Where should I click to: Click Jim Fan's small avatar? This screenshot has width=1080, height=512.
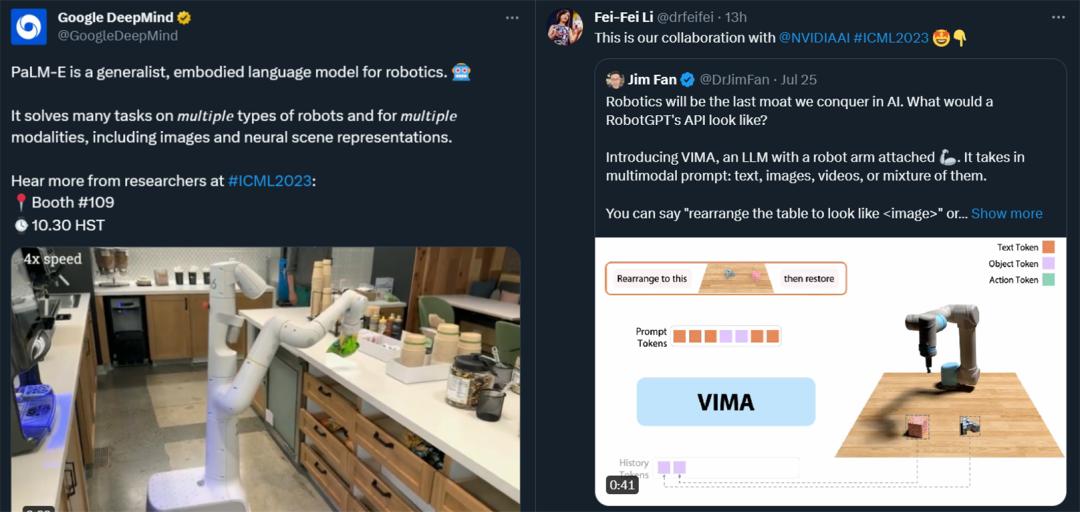click(615, 79)
